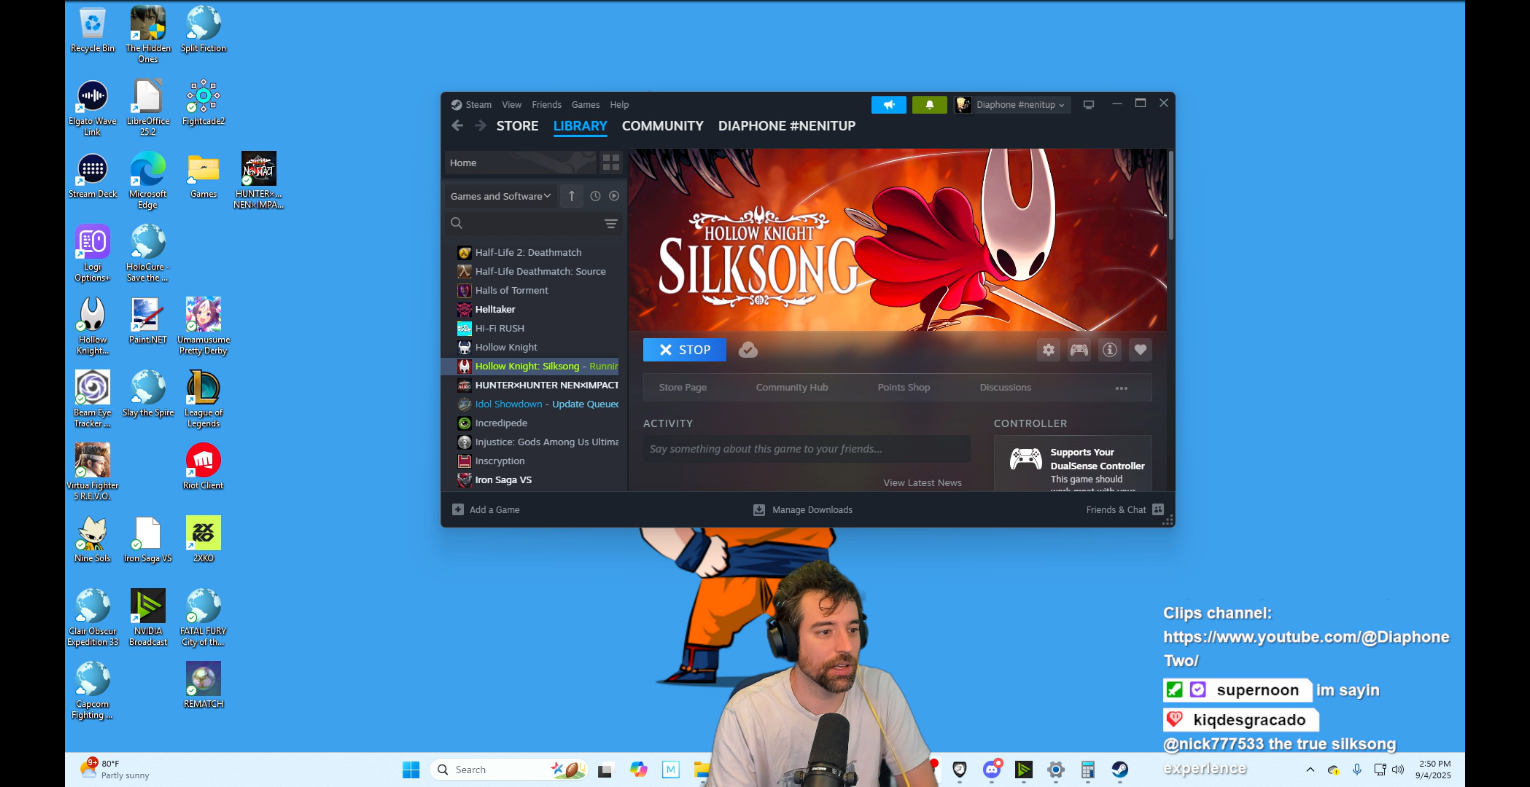Click the Elgato Wave Link desktop icon
Viewport: 1530px width, 787px height.
click(93, 107)
